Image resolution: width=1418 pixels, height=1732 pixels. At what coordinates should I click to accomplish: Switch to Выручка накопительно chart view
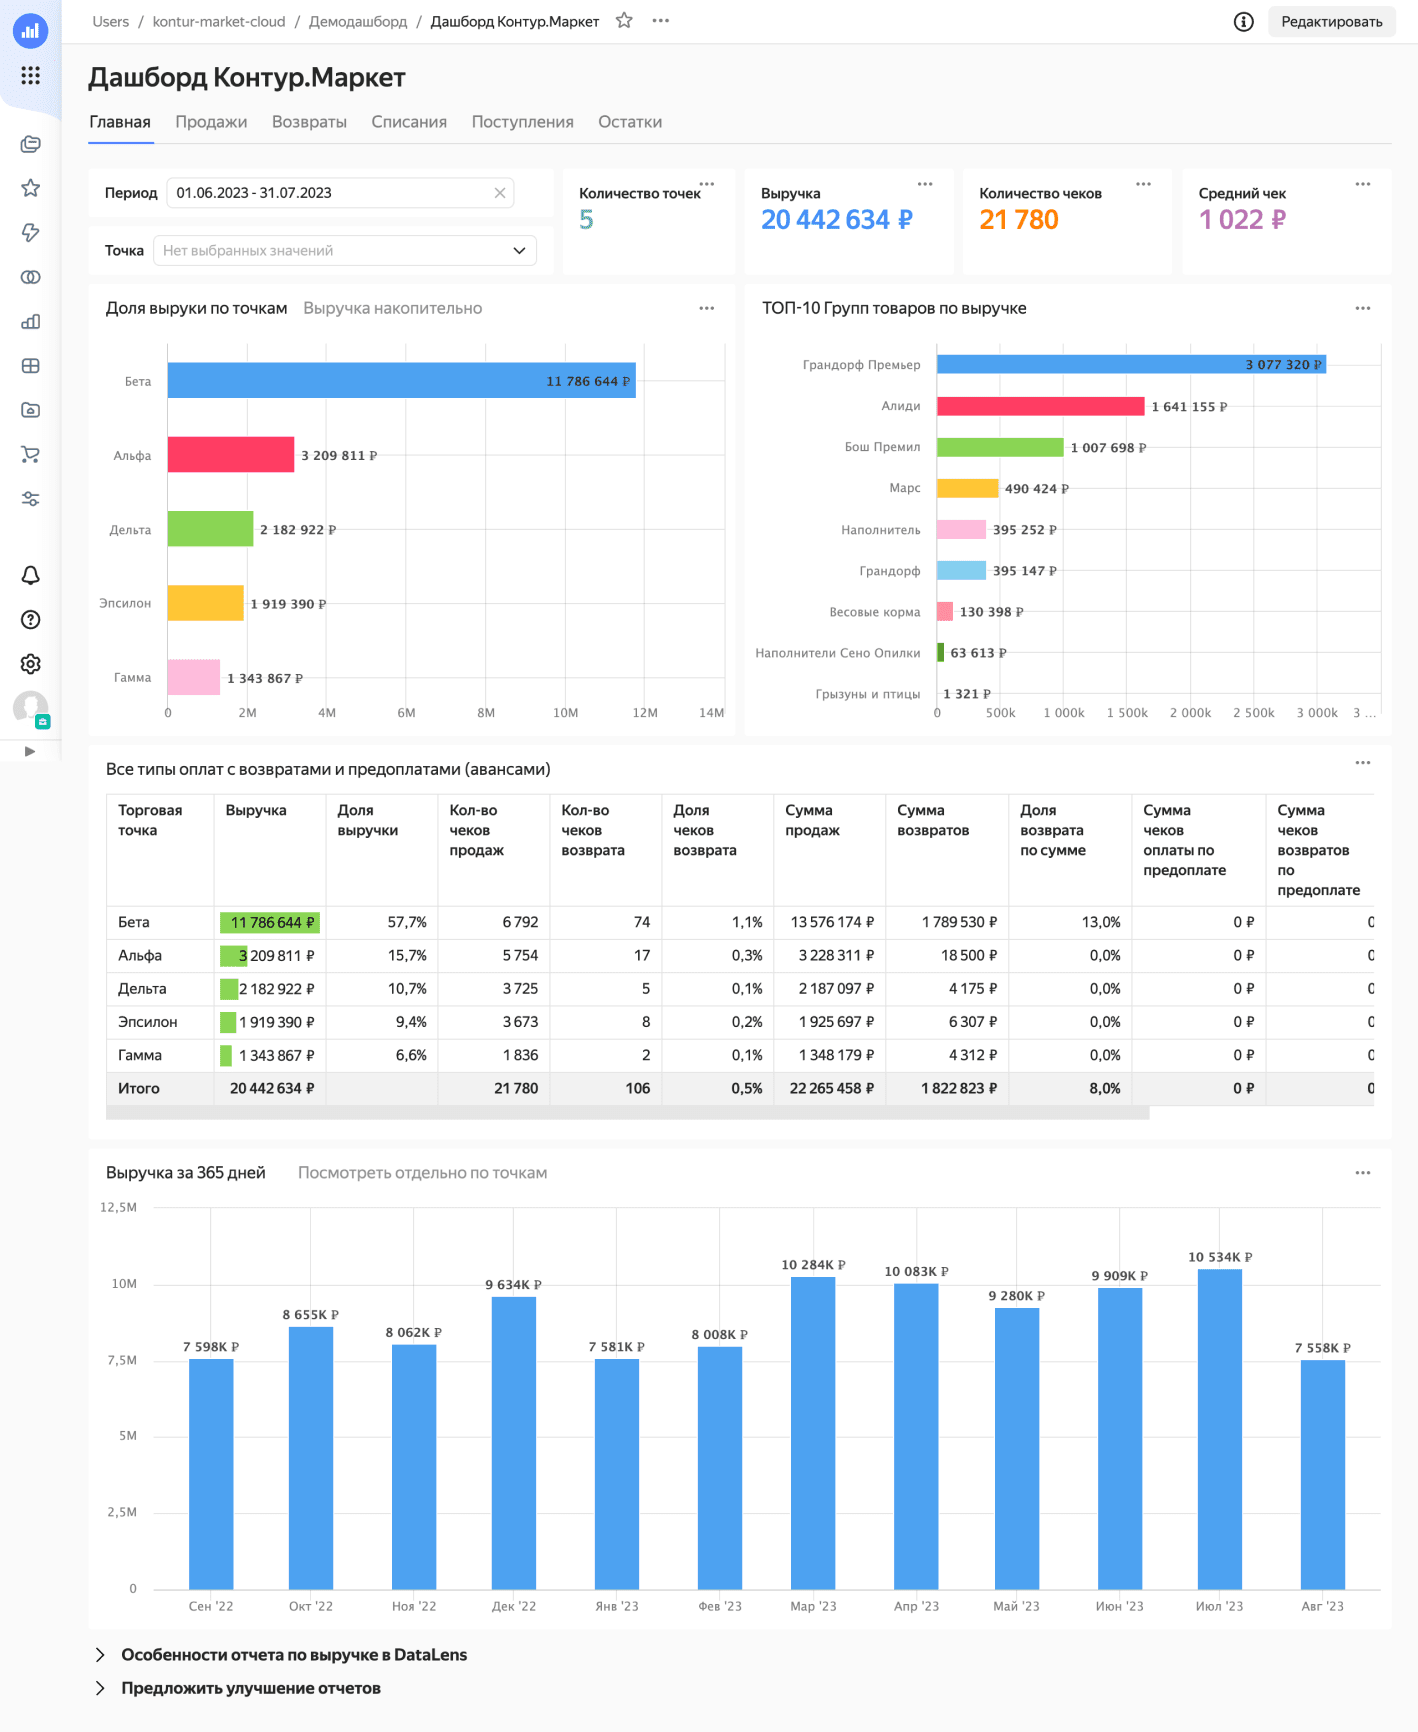pyautogui.click(x=392, y=309)
